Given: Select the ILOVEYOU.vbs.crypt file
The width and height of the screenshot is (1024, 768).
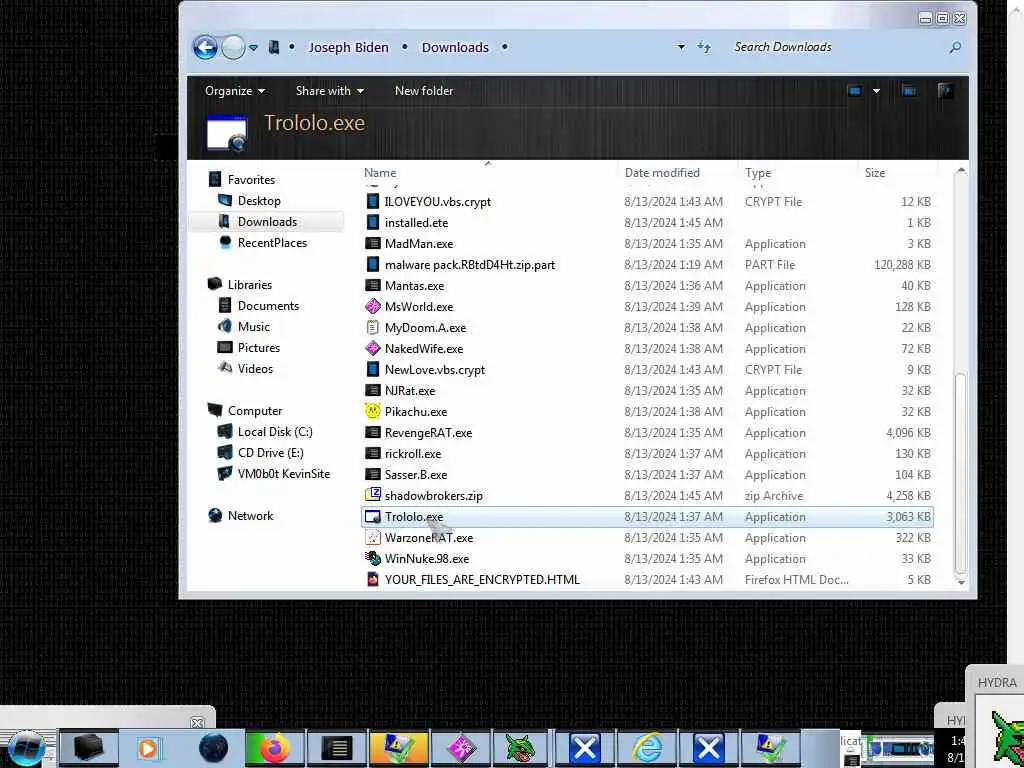Looking at the screenshot, I should tap(438, 202).
